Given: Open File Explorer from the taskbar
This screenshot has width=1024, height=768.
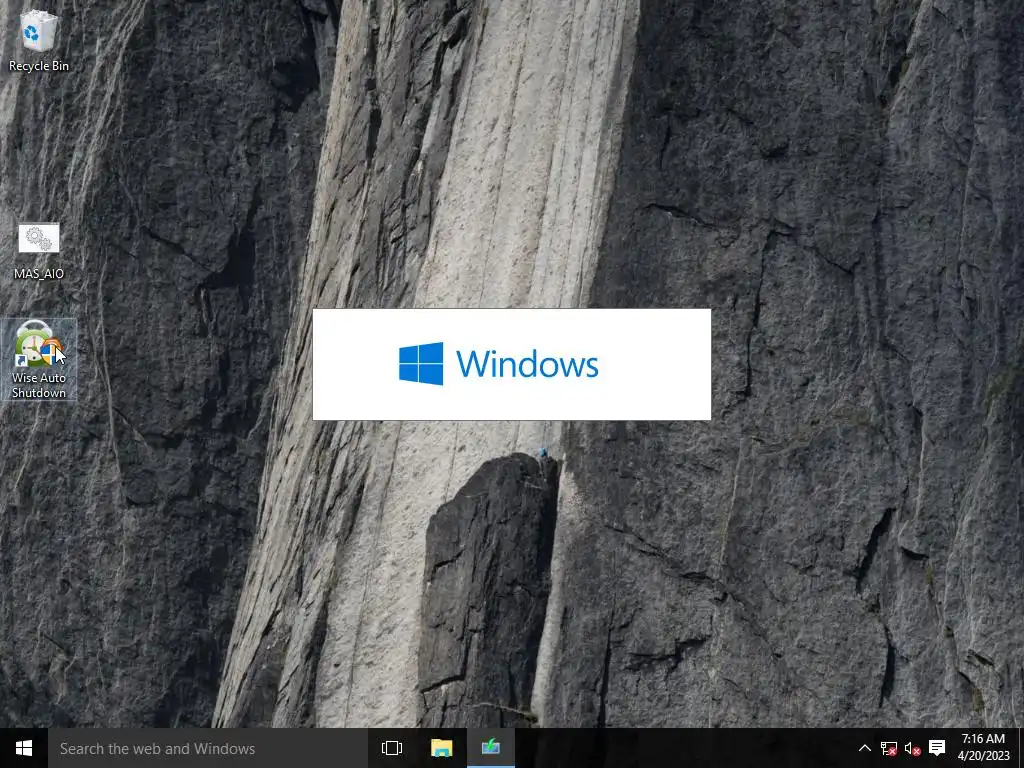Looking at the screenshot, I should [441, 748].
